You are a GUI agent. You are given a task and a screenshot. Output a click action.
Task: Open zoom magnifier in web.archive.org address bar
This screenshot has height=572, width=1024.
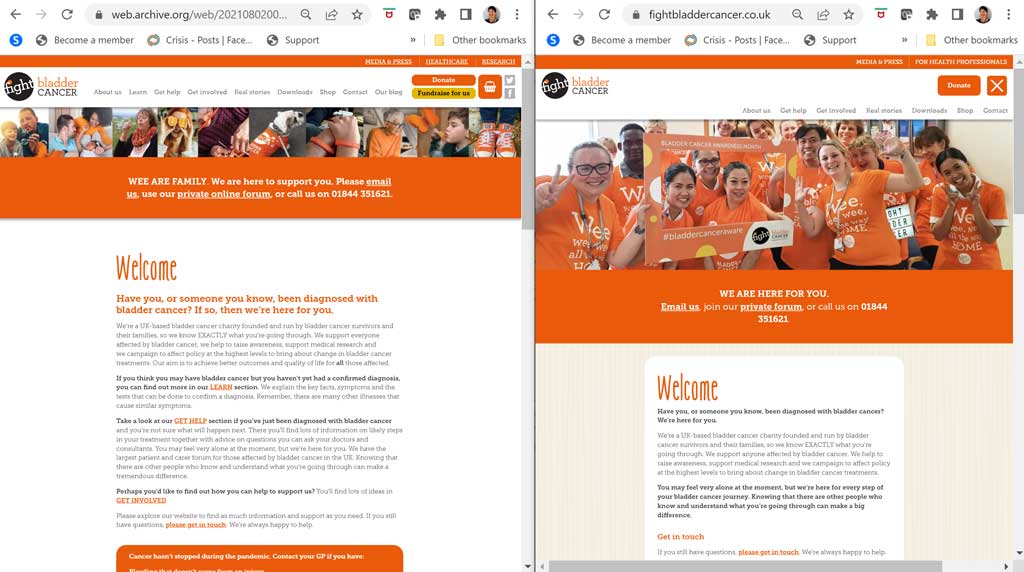(306, 14)
